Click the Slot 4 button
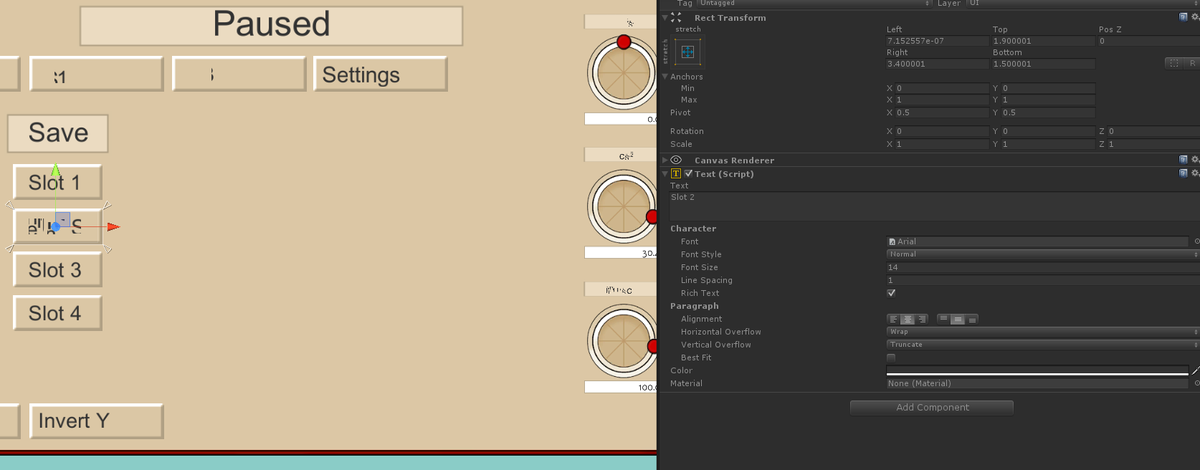The height and width of the screenshot is (470, 1200). 57,313
